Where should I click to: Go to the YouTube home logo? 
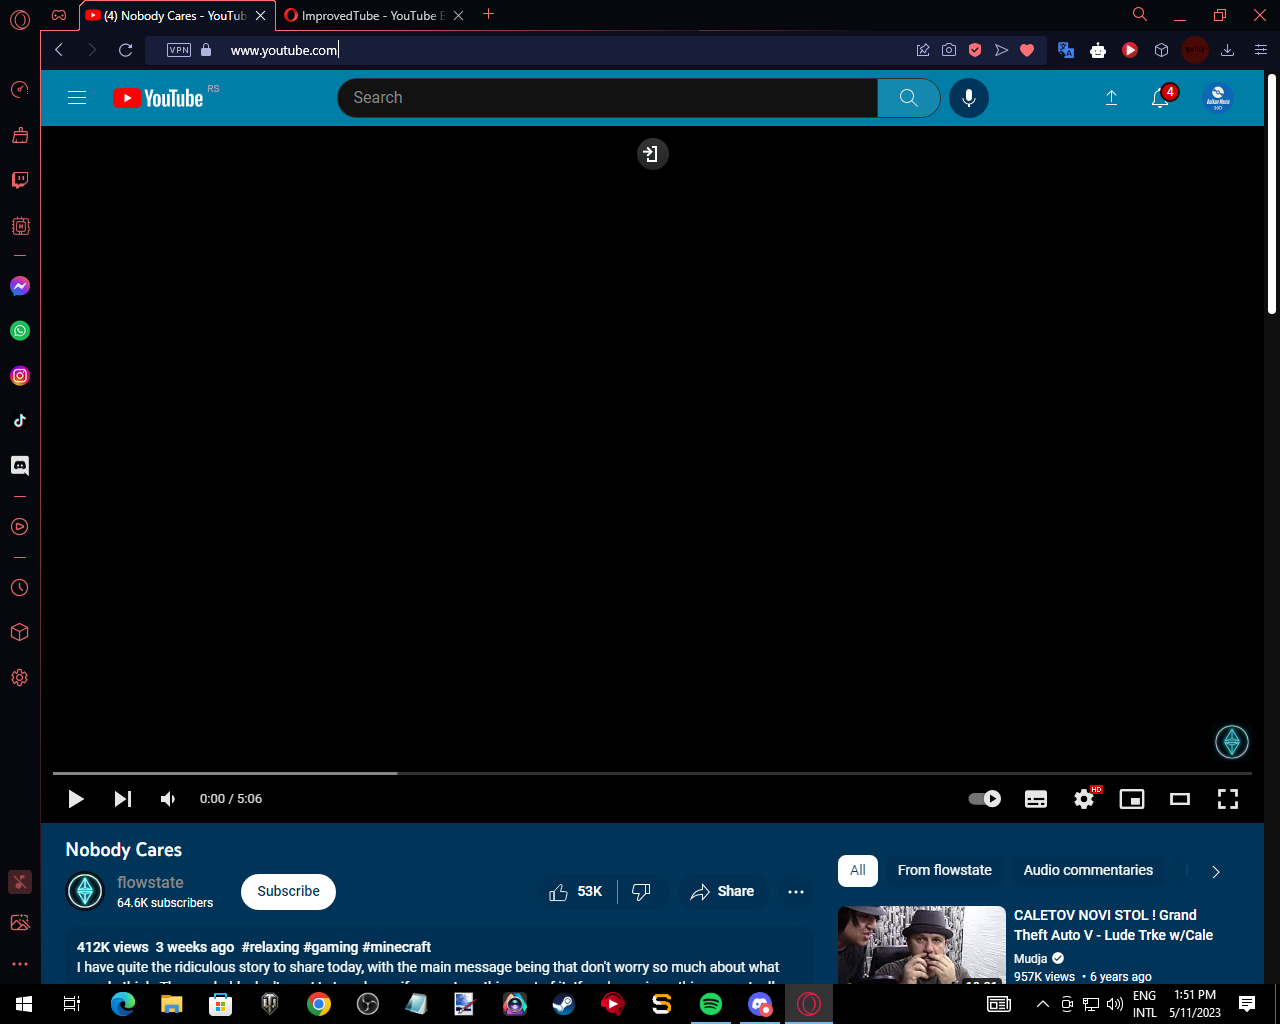click(158, 98)
